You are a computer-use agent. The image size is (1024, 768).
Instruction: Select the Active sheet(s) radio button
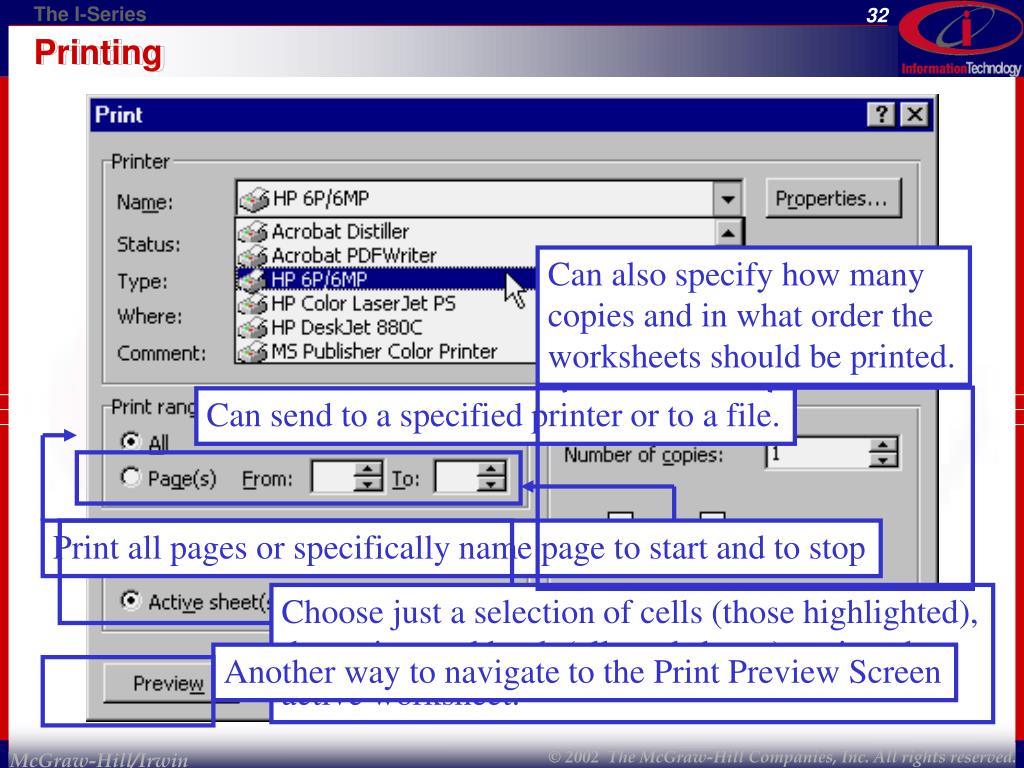(x=131, y=600)
